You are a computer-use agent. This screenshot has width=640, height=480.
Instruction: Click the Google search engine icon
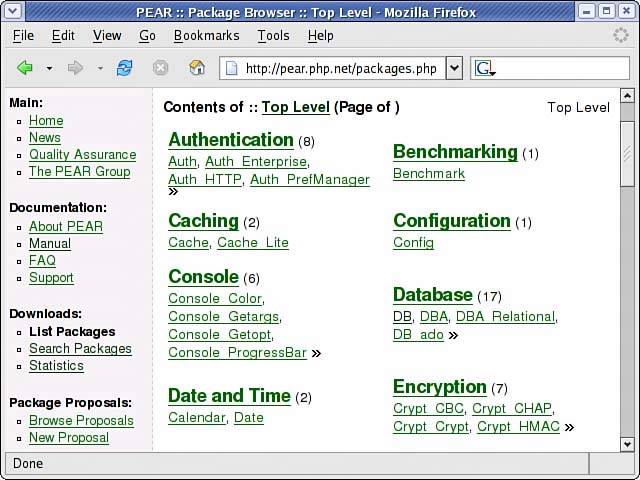click(484, 68)
